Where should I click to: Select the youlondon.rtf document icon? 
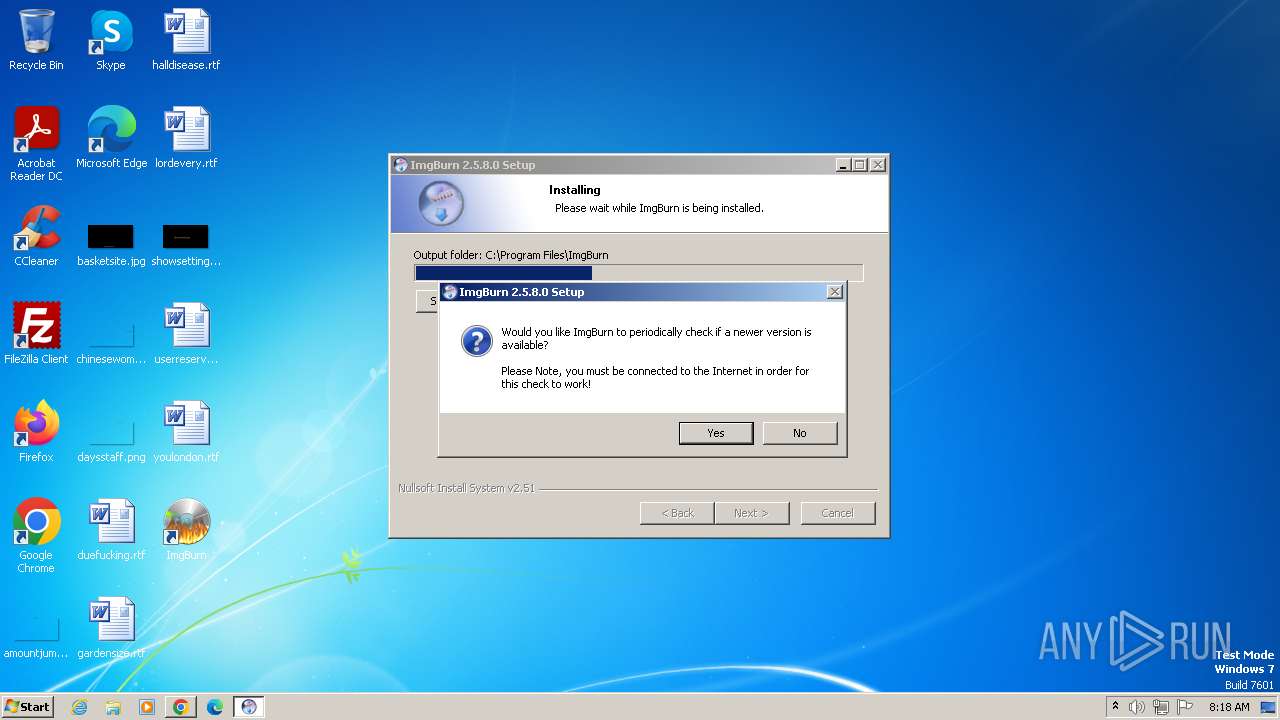[x=186, y=432]
